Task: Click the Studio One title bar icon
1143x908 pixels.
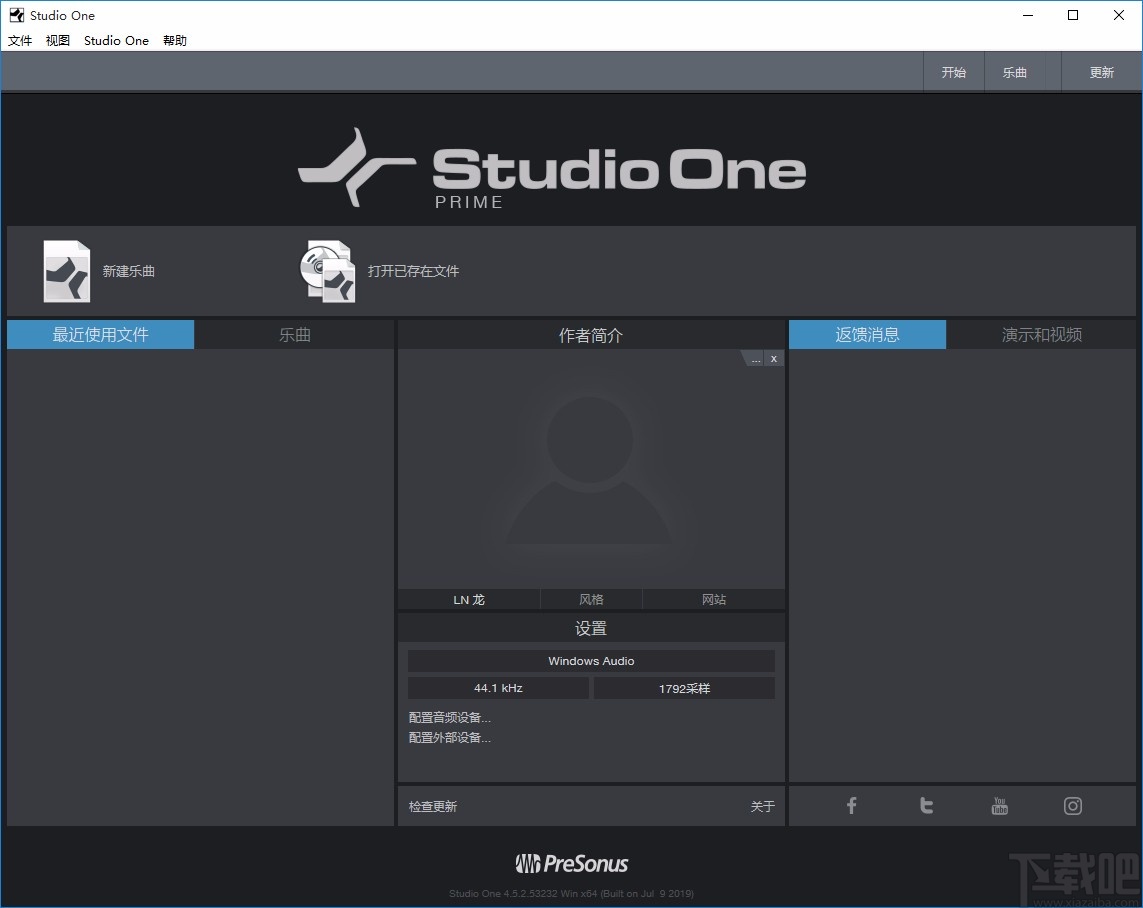Action: coord(16,15)
